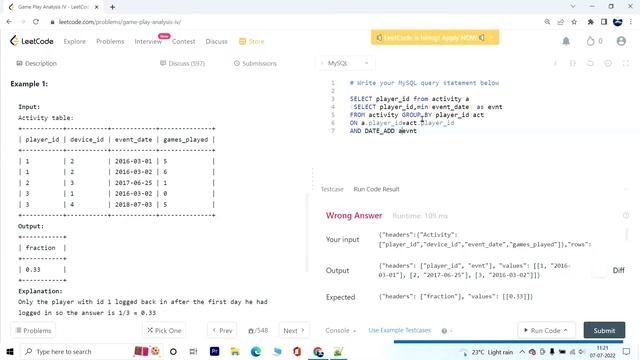Open the Problems list button at bottom
The height and width of the screenshot is (360, 640).
(x=33, y=330)
